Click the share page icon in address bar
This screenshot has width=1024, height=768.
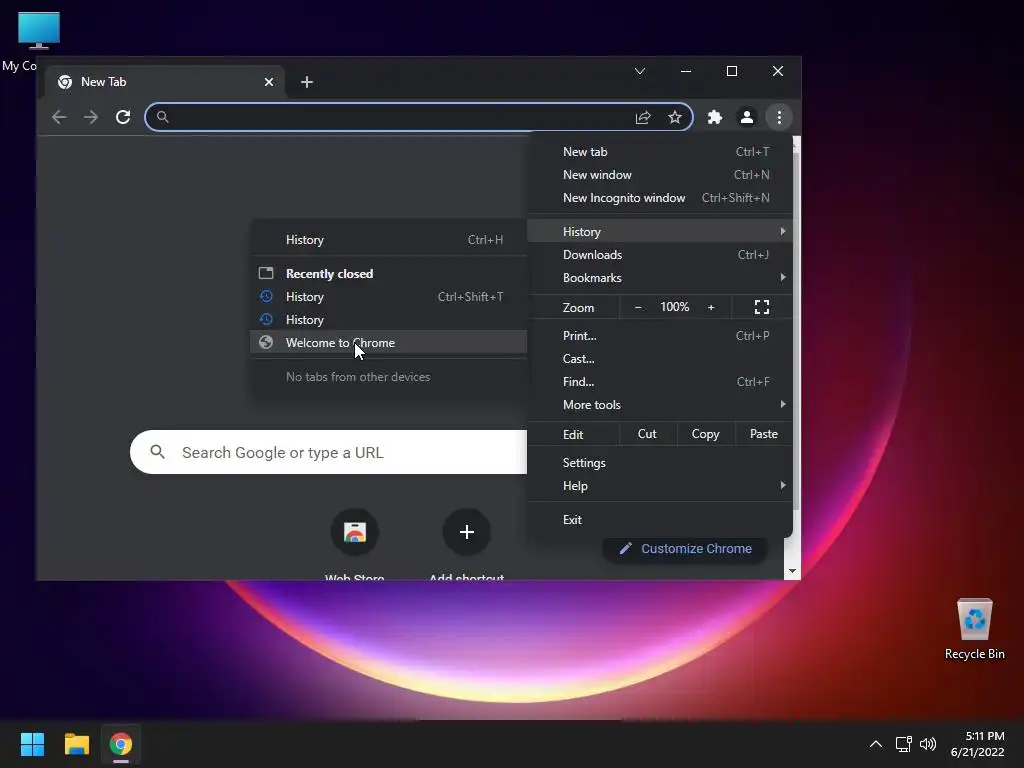pos(643,117)
